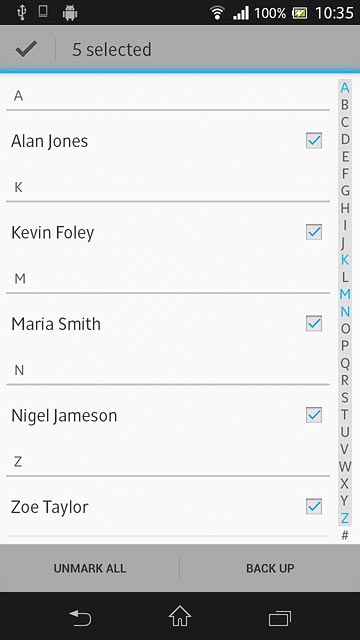Jump to letter Z in alphabet index

(x=345, y=518)
